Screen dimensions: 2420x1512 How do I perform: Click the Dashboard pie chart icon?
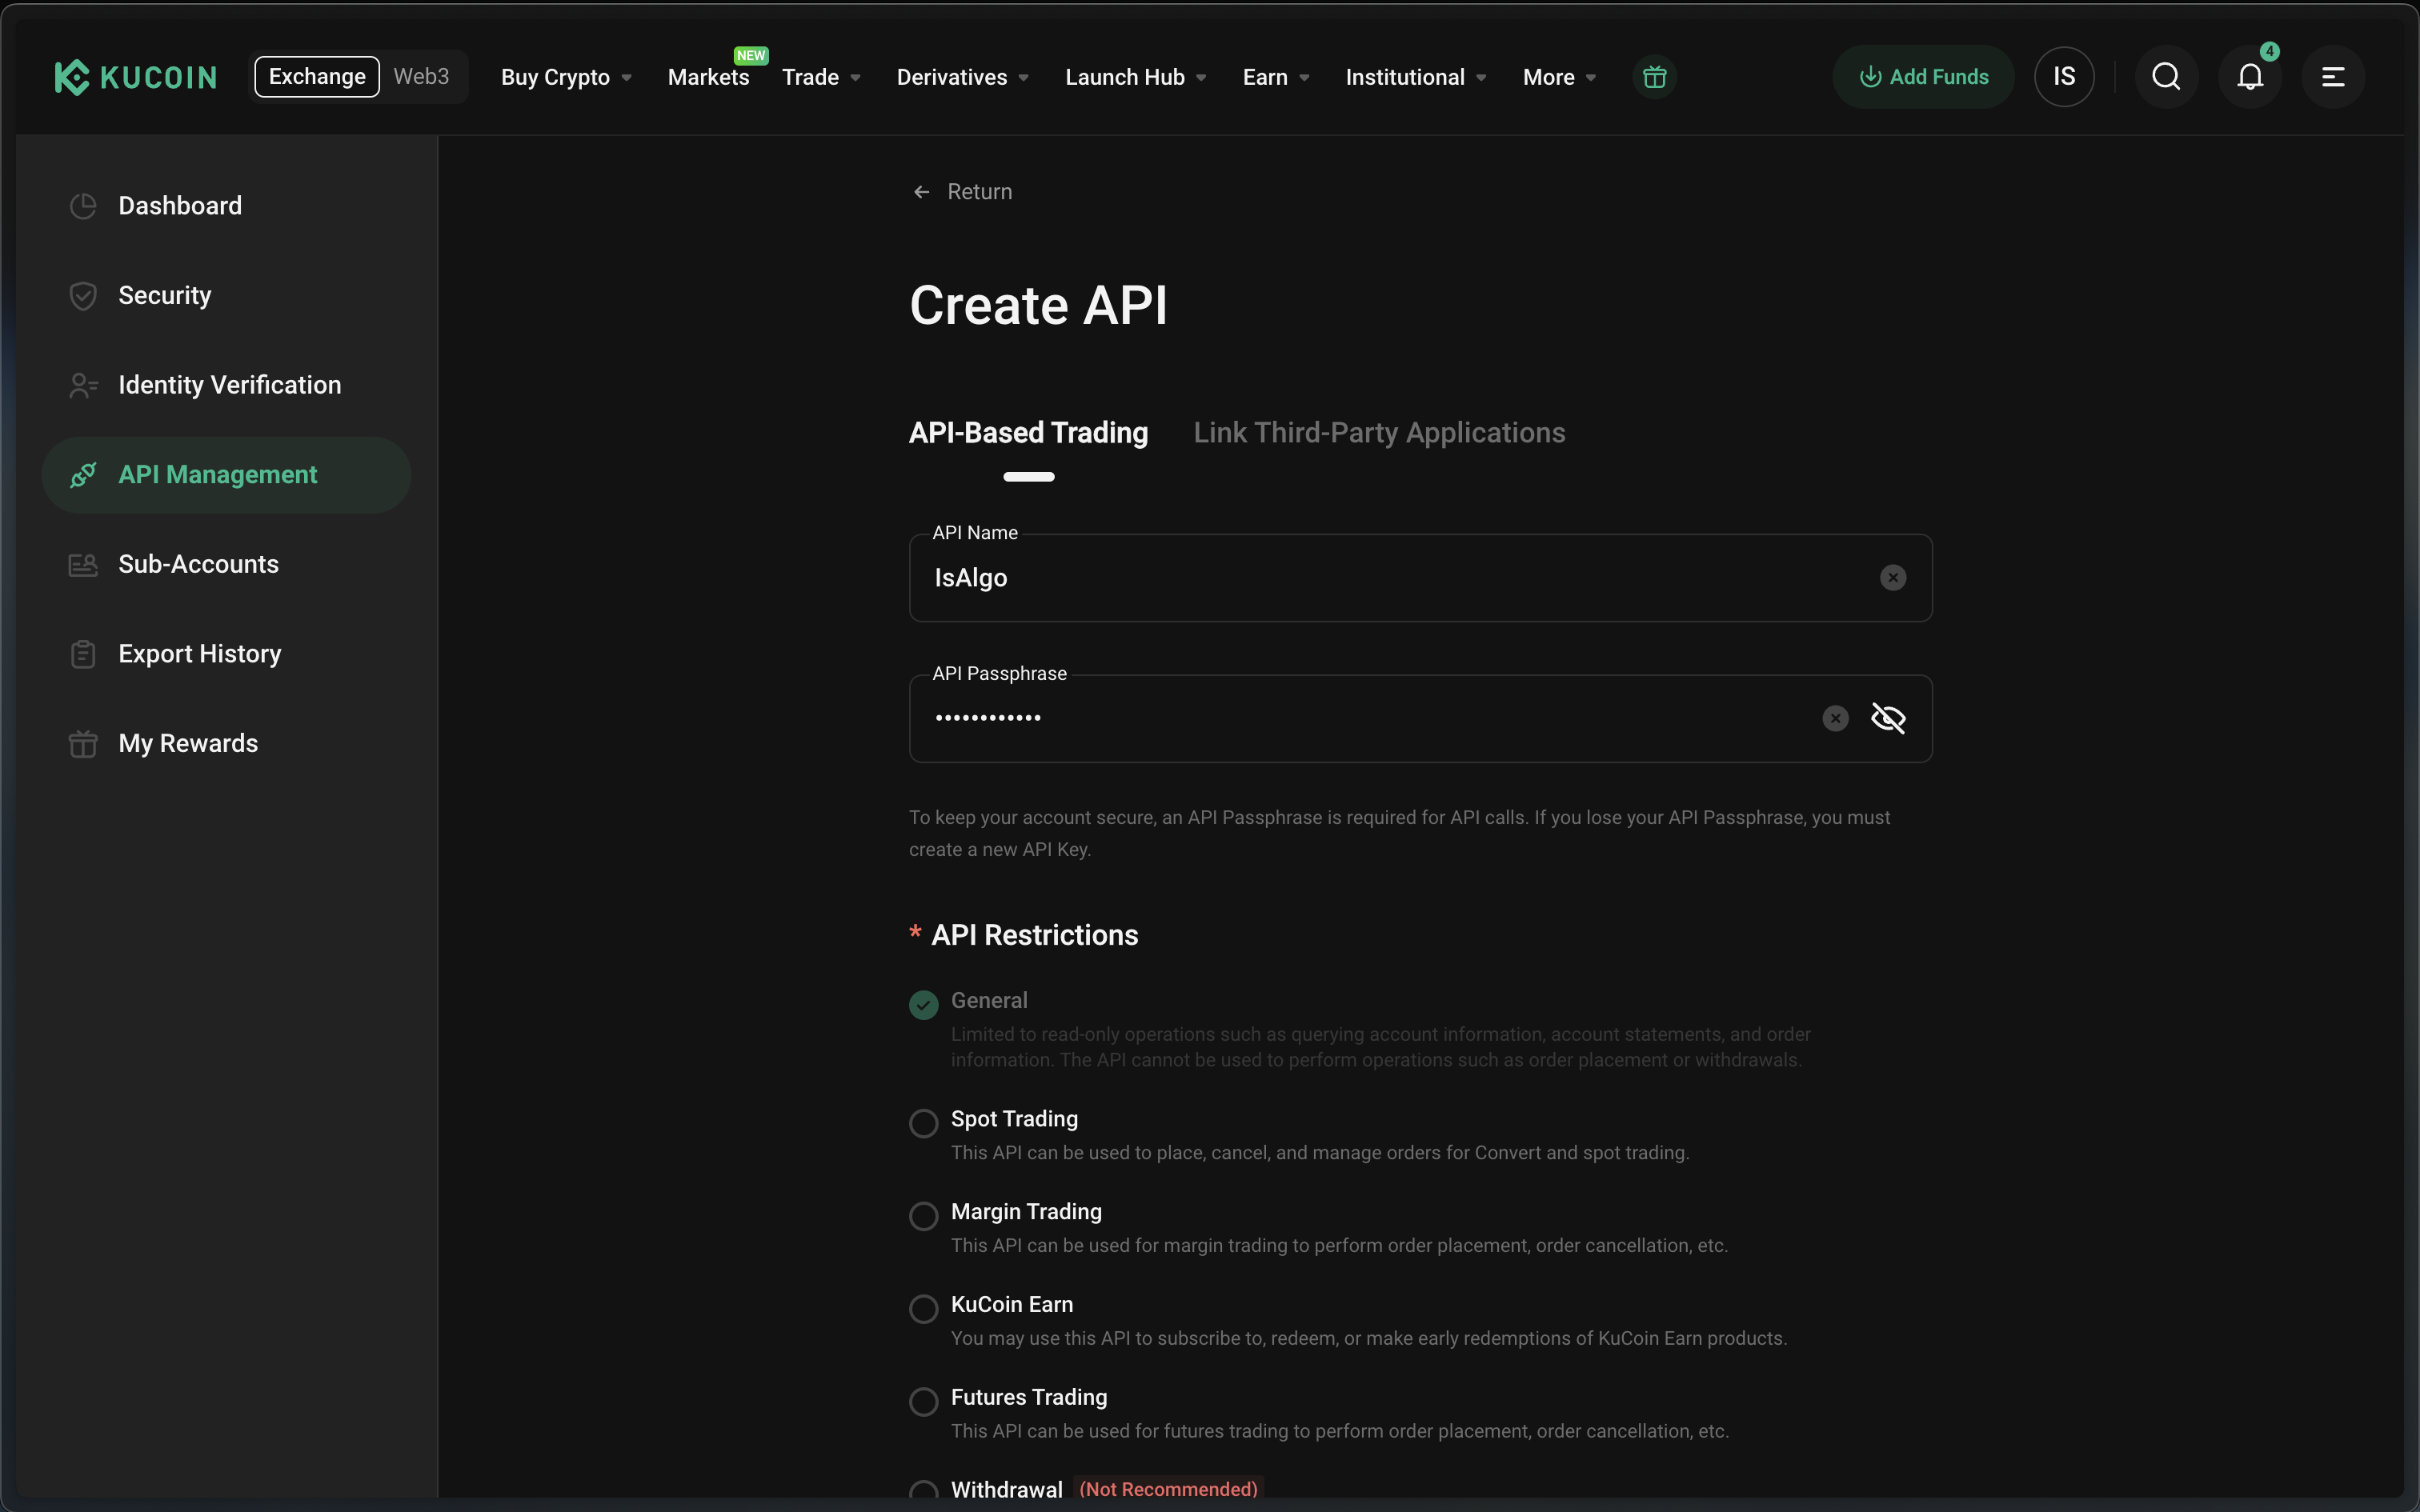tap(83, 206)
